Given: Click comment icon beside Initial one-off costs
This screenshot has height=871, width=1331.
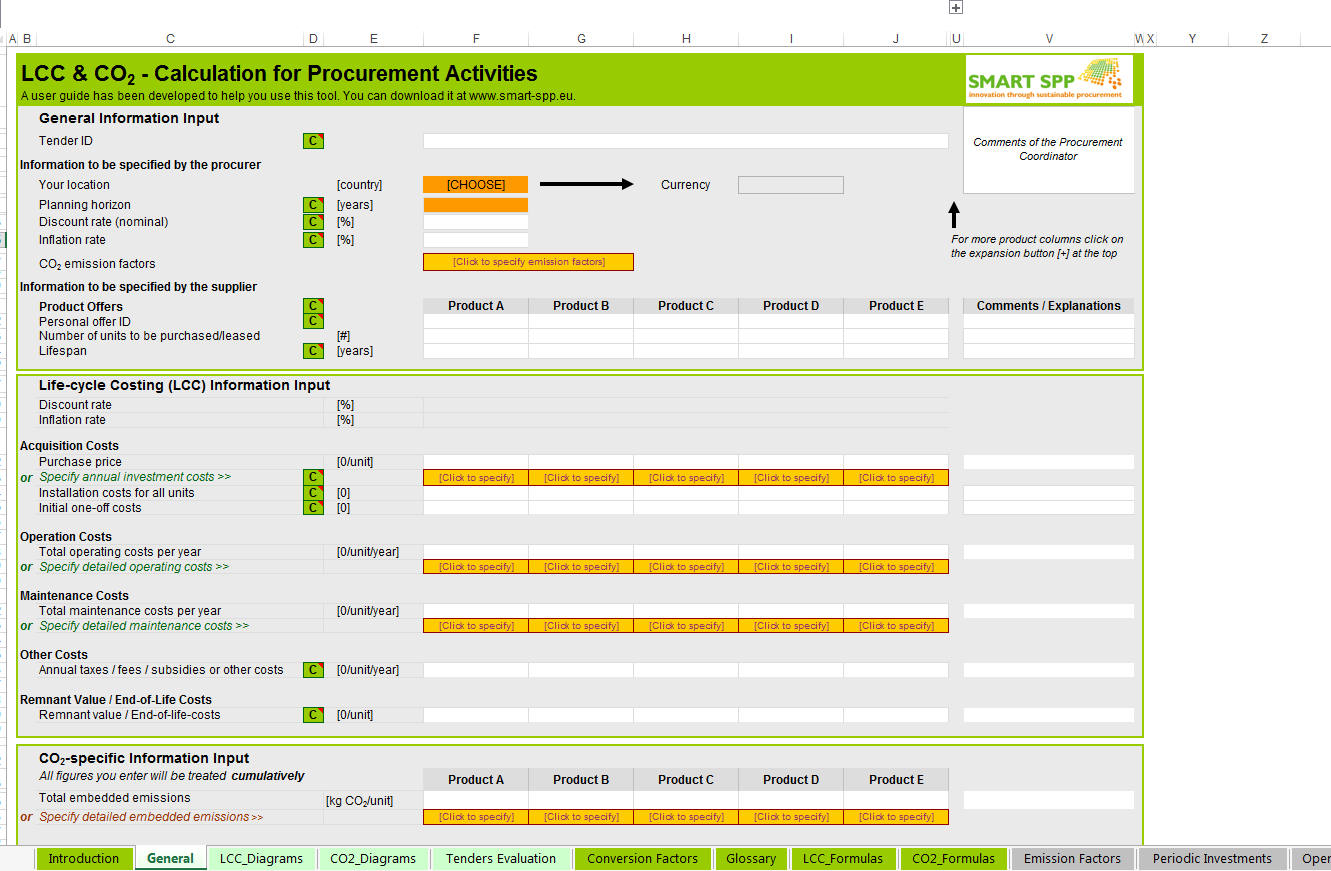Looking at the screenshot, I should click(x=314, y=508).
